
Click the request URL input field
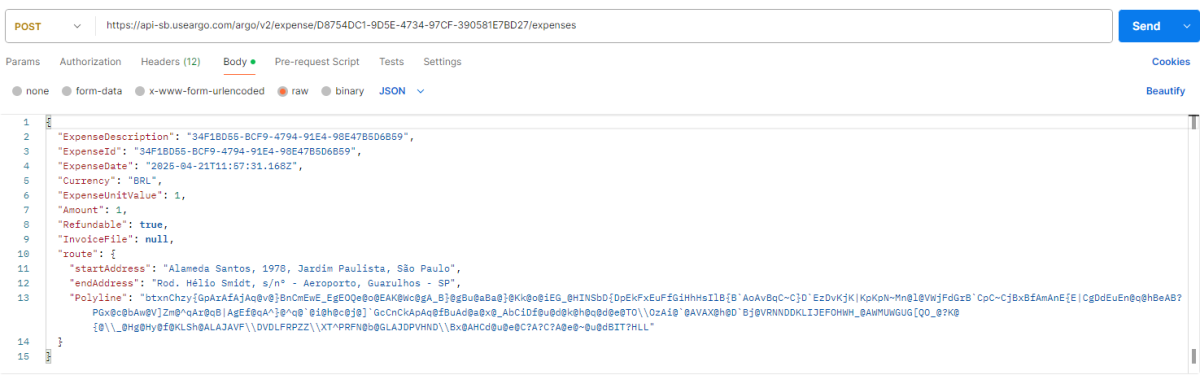pos(603,26)
